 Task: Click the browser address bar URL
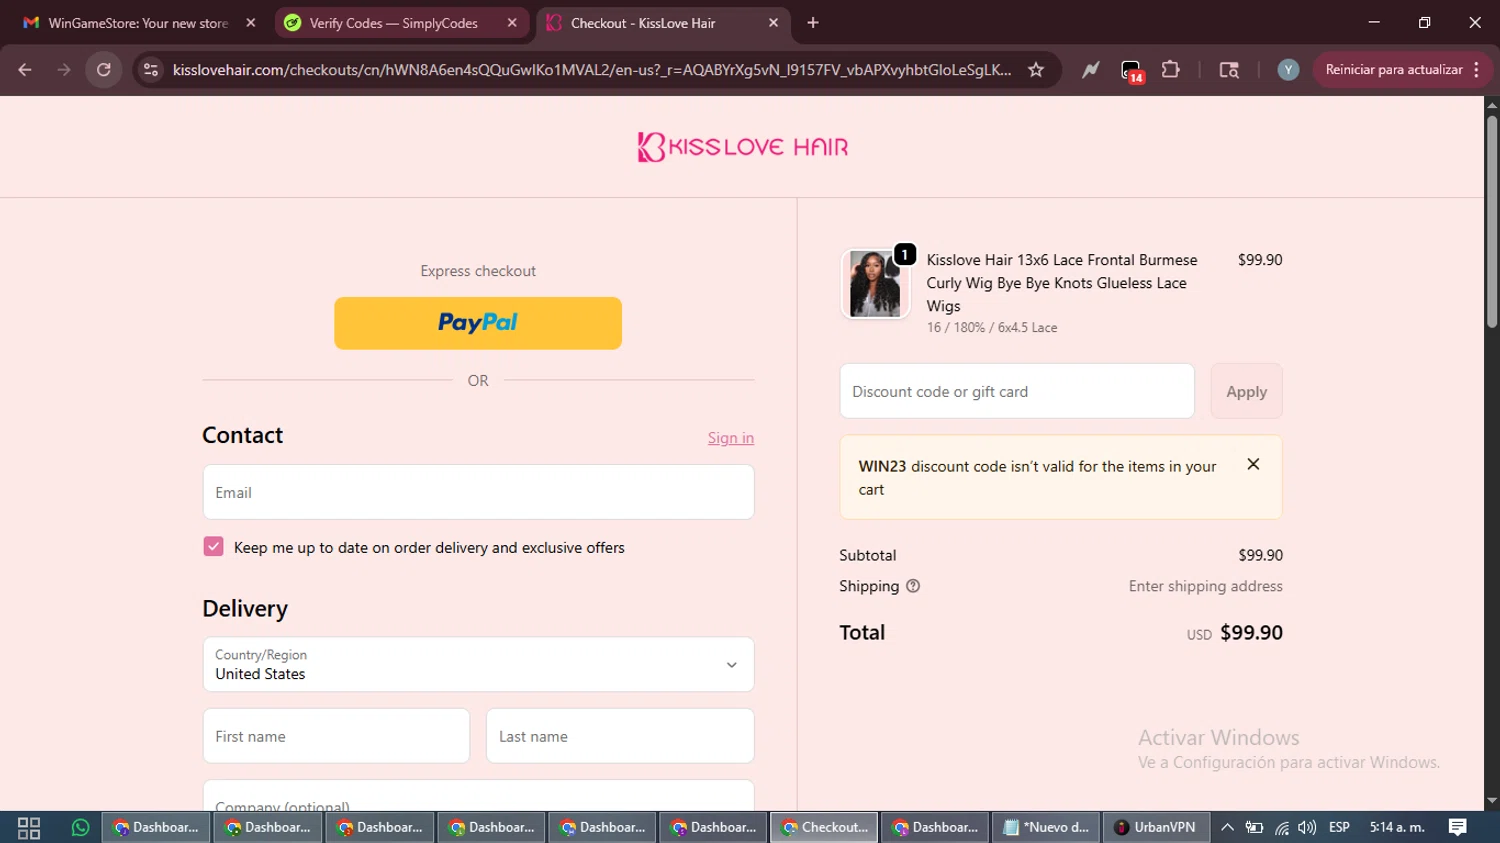591,70
